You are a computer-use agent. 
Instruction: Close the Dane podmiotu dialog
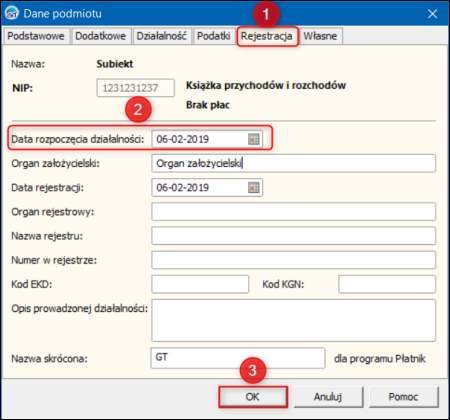tap(432, 14)
